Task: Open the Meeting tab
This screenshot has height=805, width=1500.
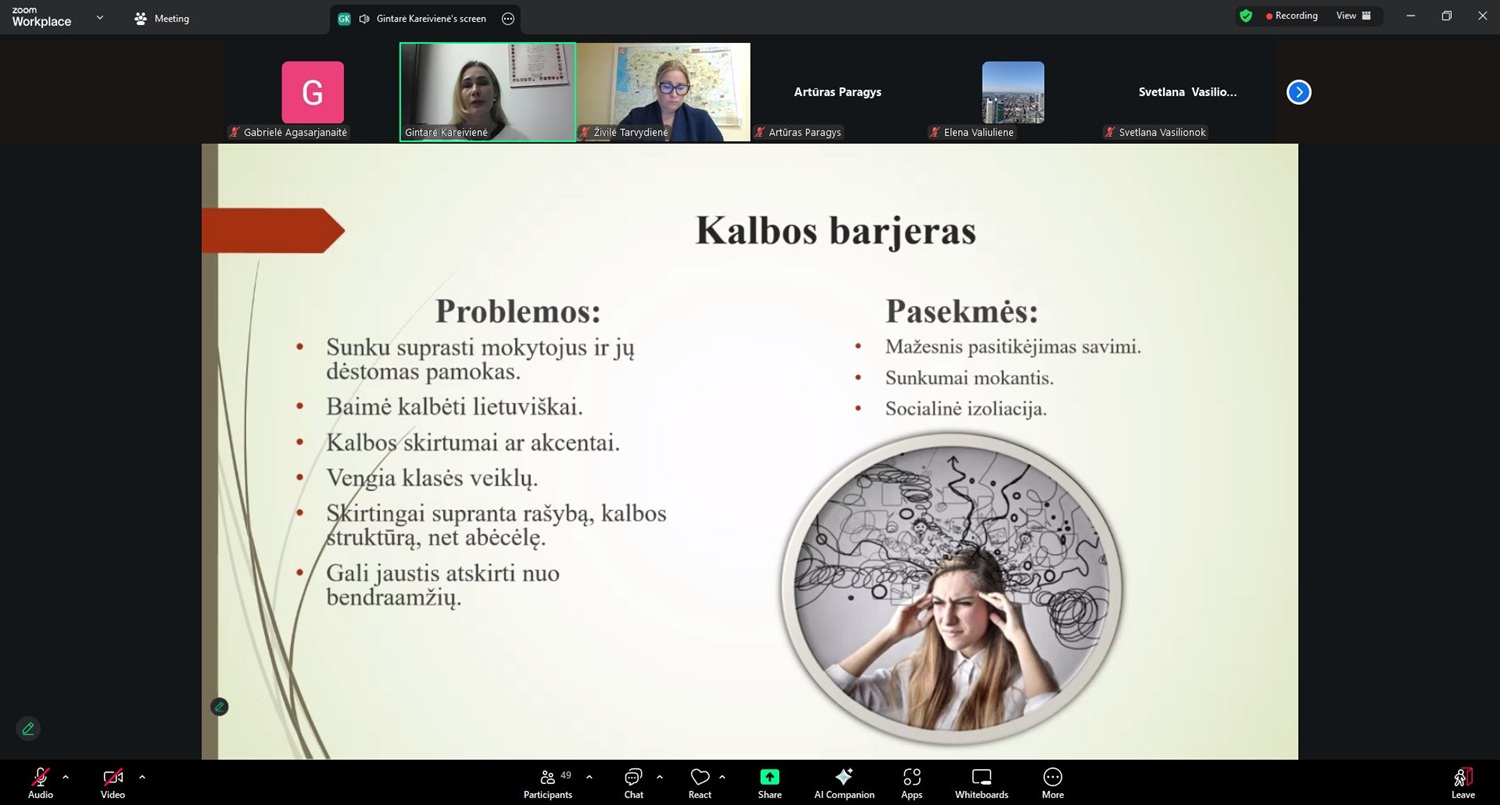Action: [162, 18]
